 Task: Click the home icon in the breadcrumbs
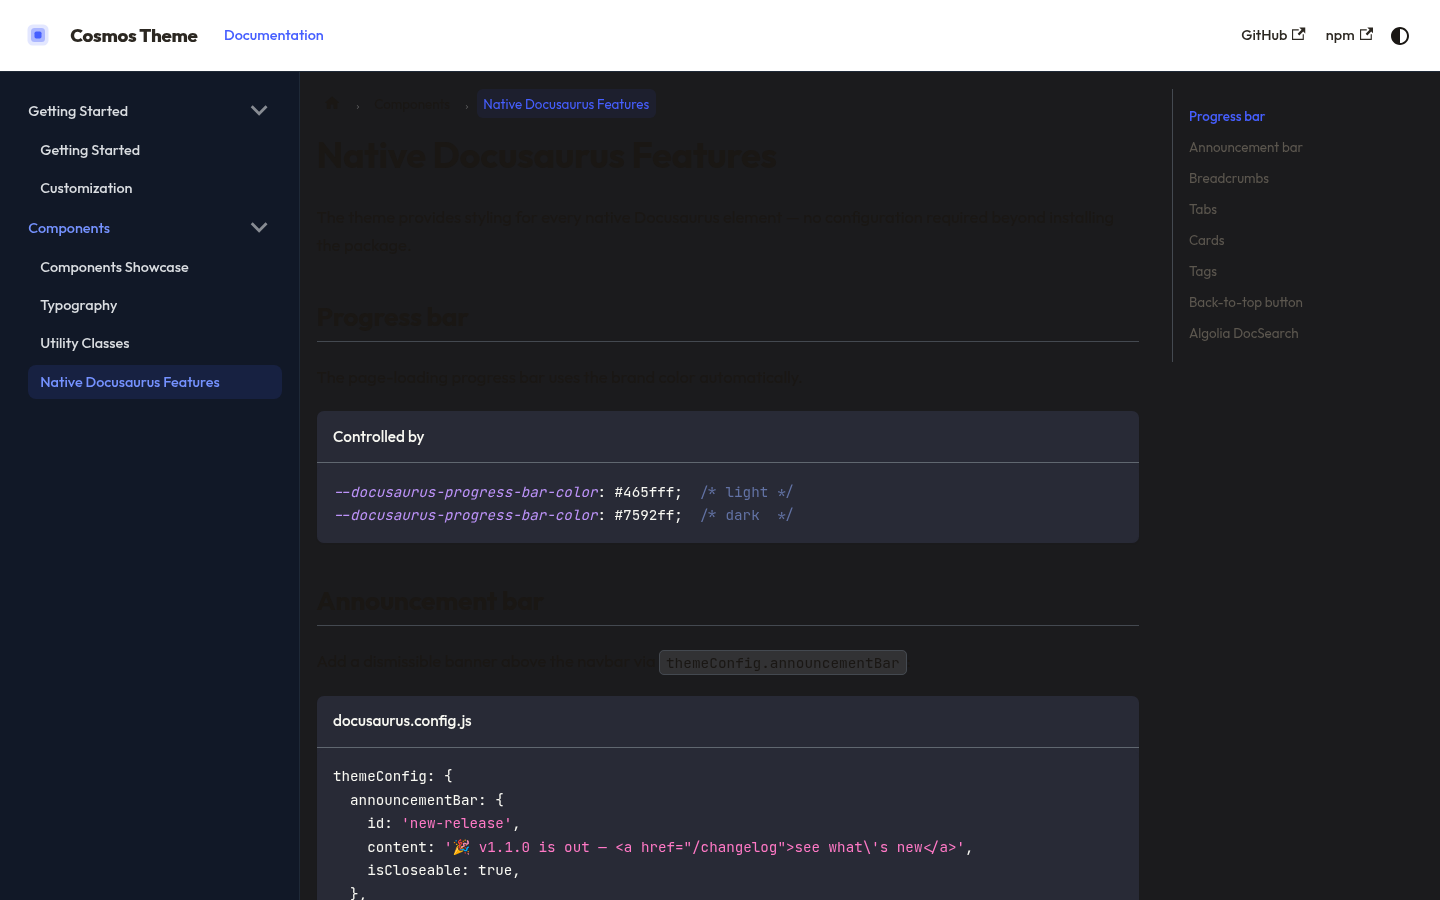[331, 104]
